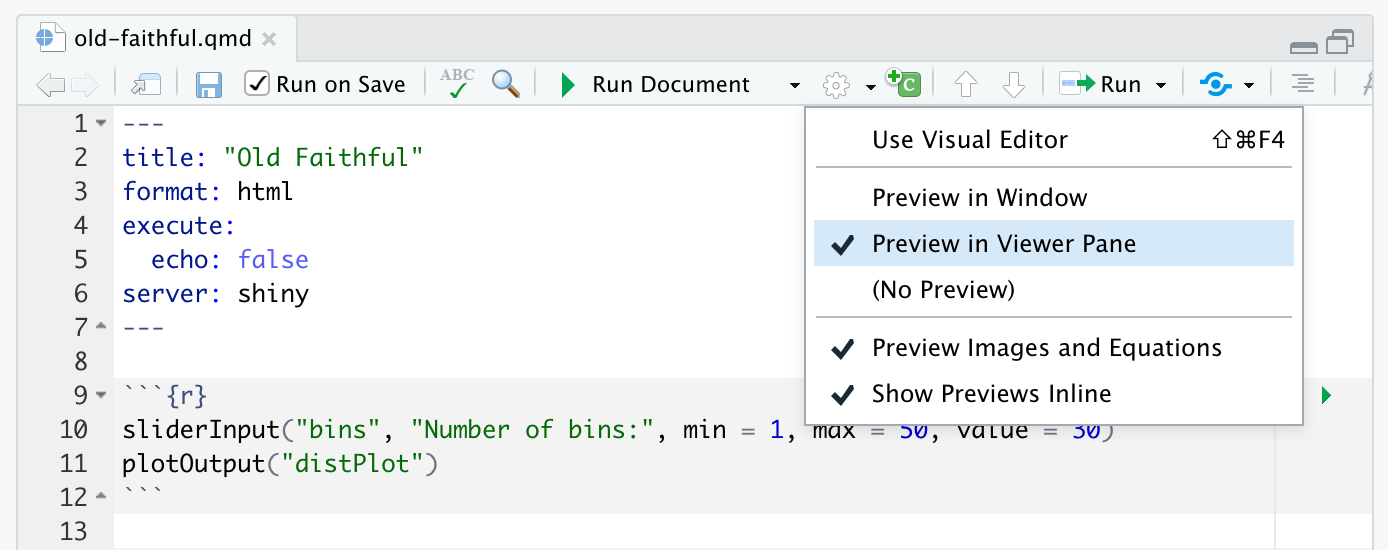Open the Run Document dropdown arrow
This screenshot has height=550, width=1388.
tap(794, 85)
